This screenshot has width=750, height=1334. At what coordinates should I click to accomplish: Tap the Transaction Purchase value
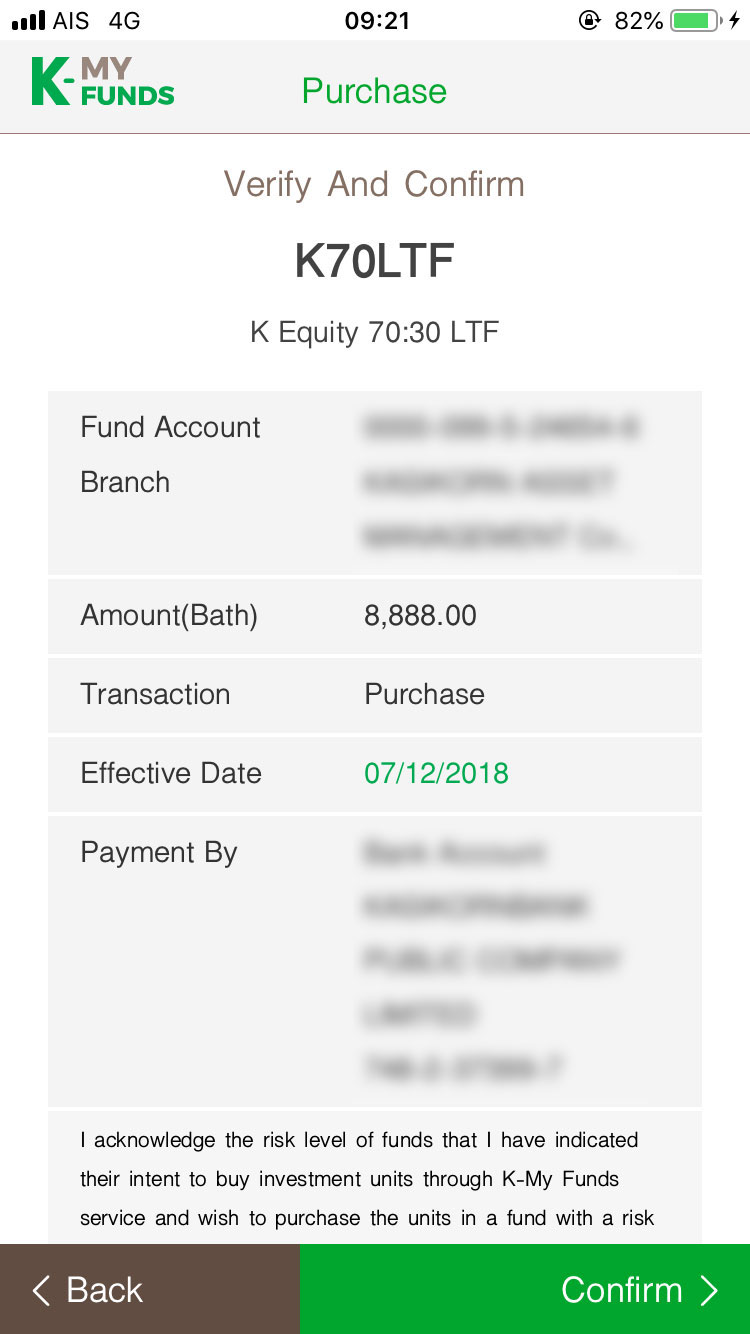point(424,694)
